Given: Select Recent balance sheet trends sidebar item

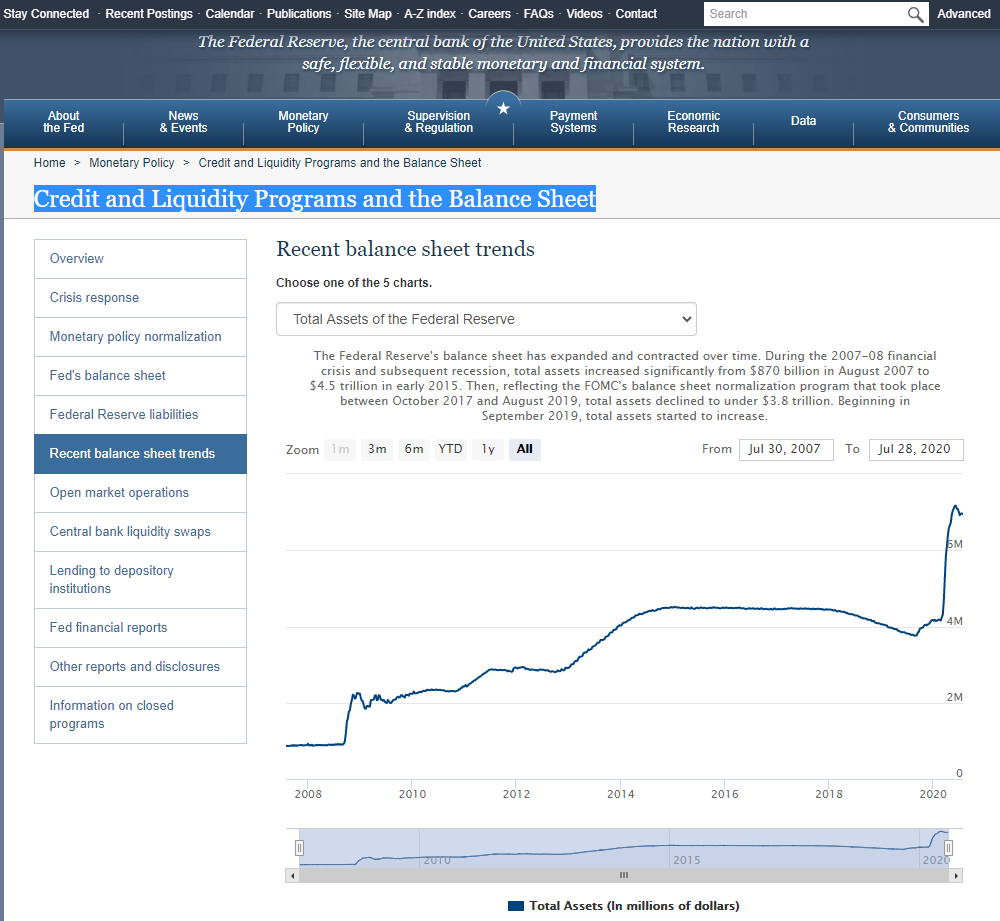Looking at the screenshot, I should click(x=140, y=454).
